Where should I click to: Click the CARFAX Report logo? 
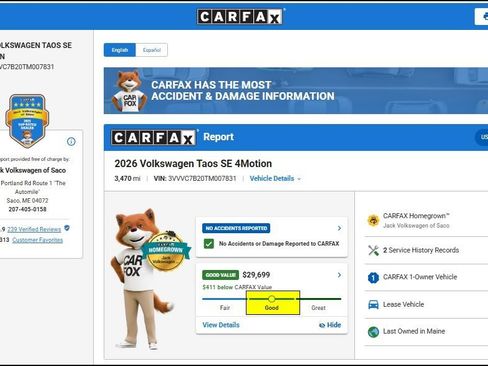coord(154,137)
